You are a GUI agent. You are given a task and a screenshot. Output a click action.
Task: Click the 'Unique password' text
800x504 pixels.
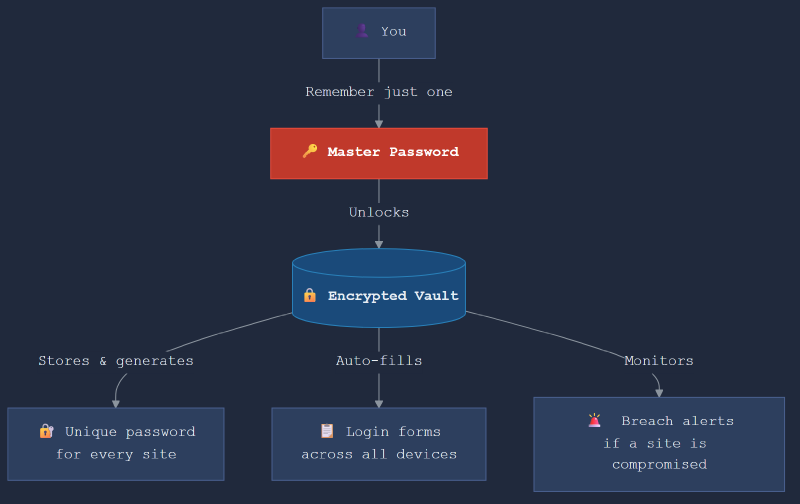[130, 432]
